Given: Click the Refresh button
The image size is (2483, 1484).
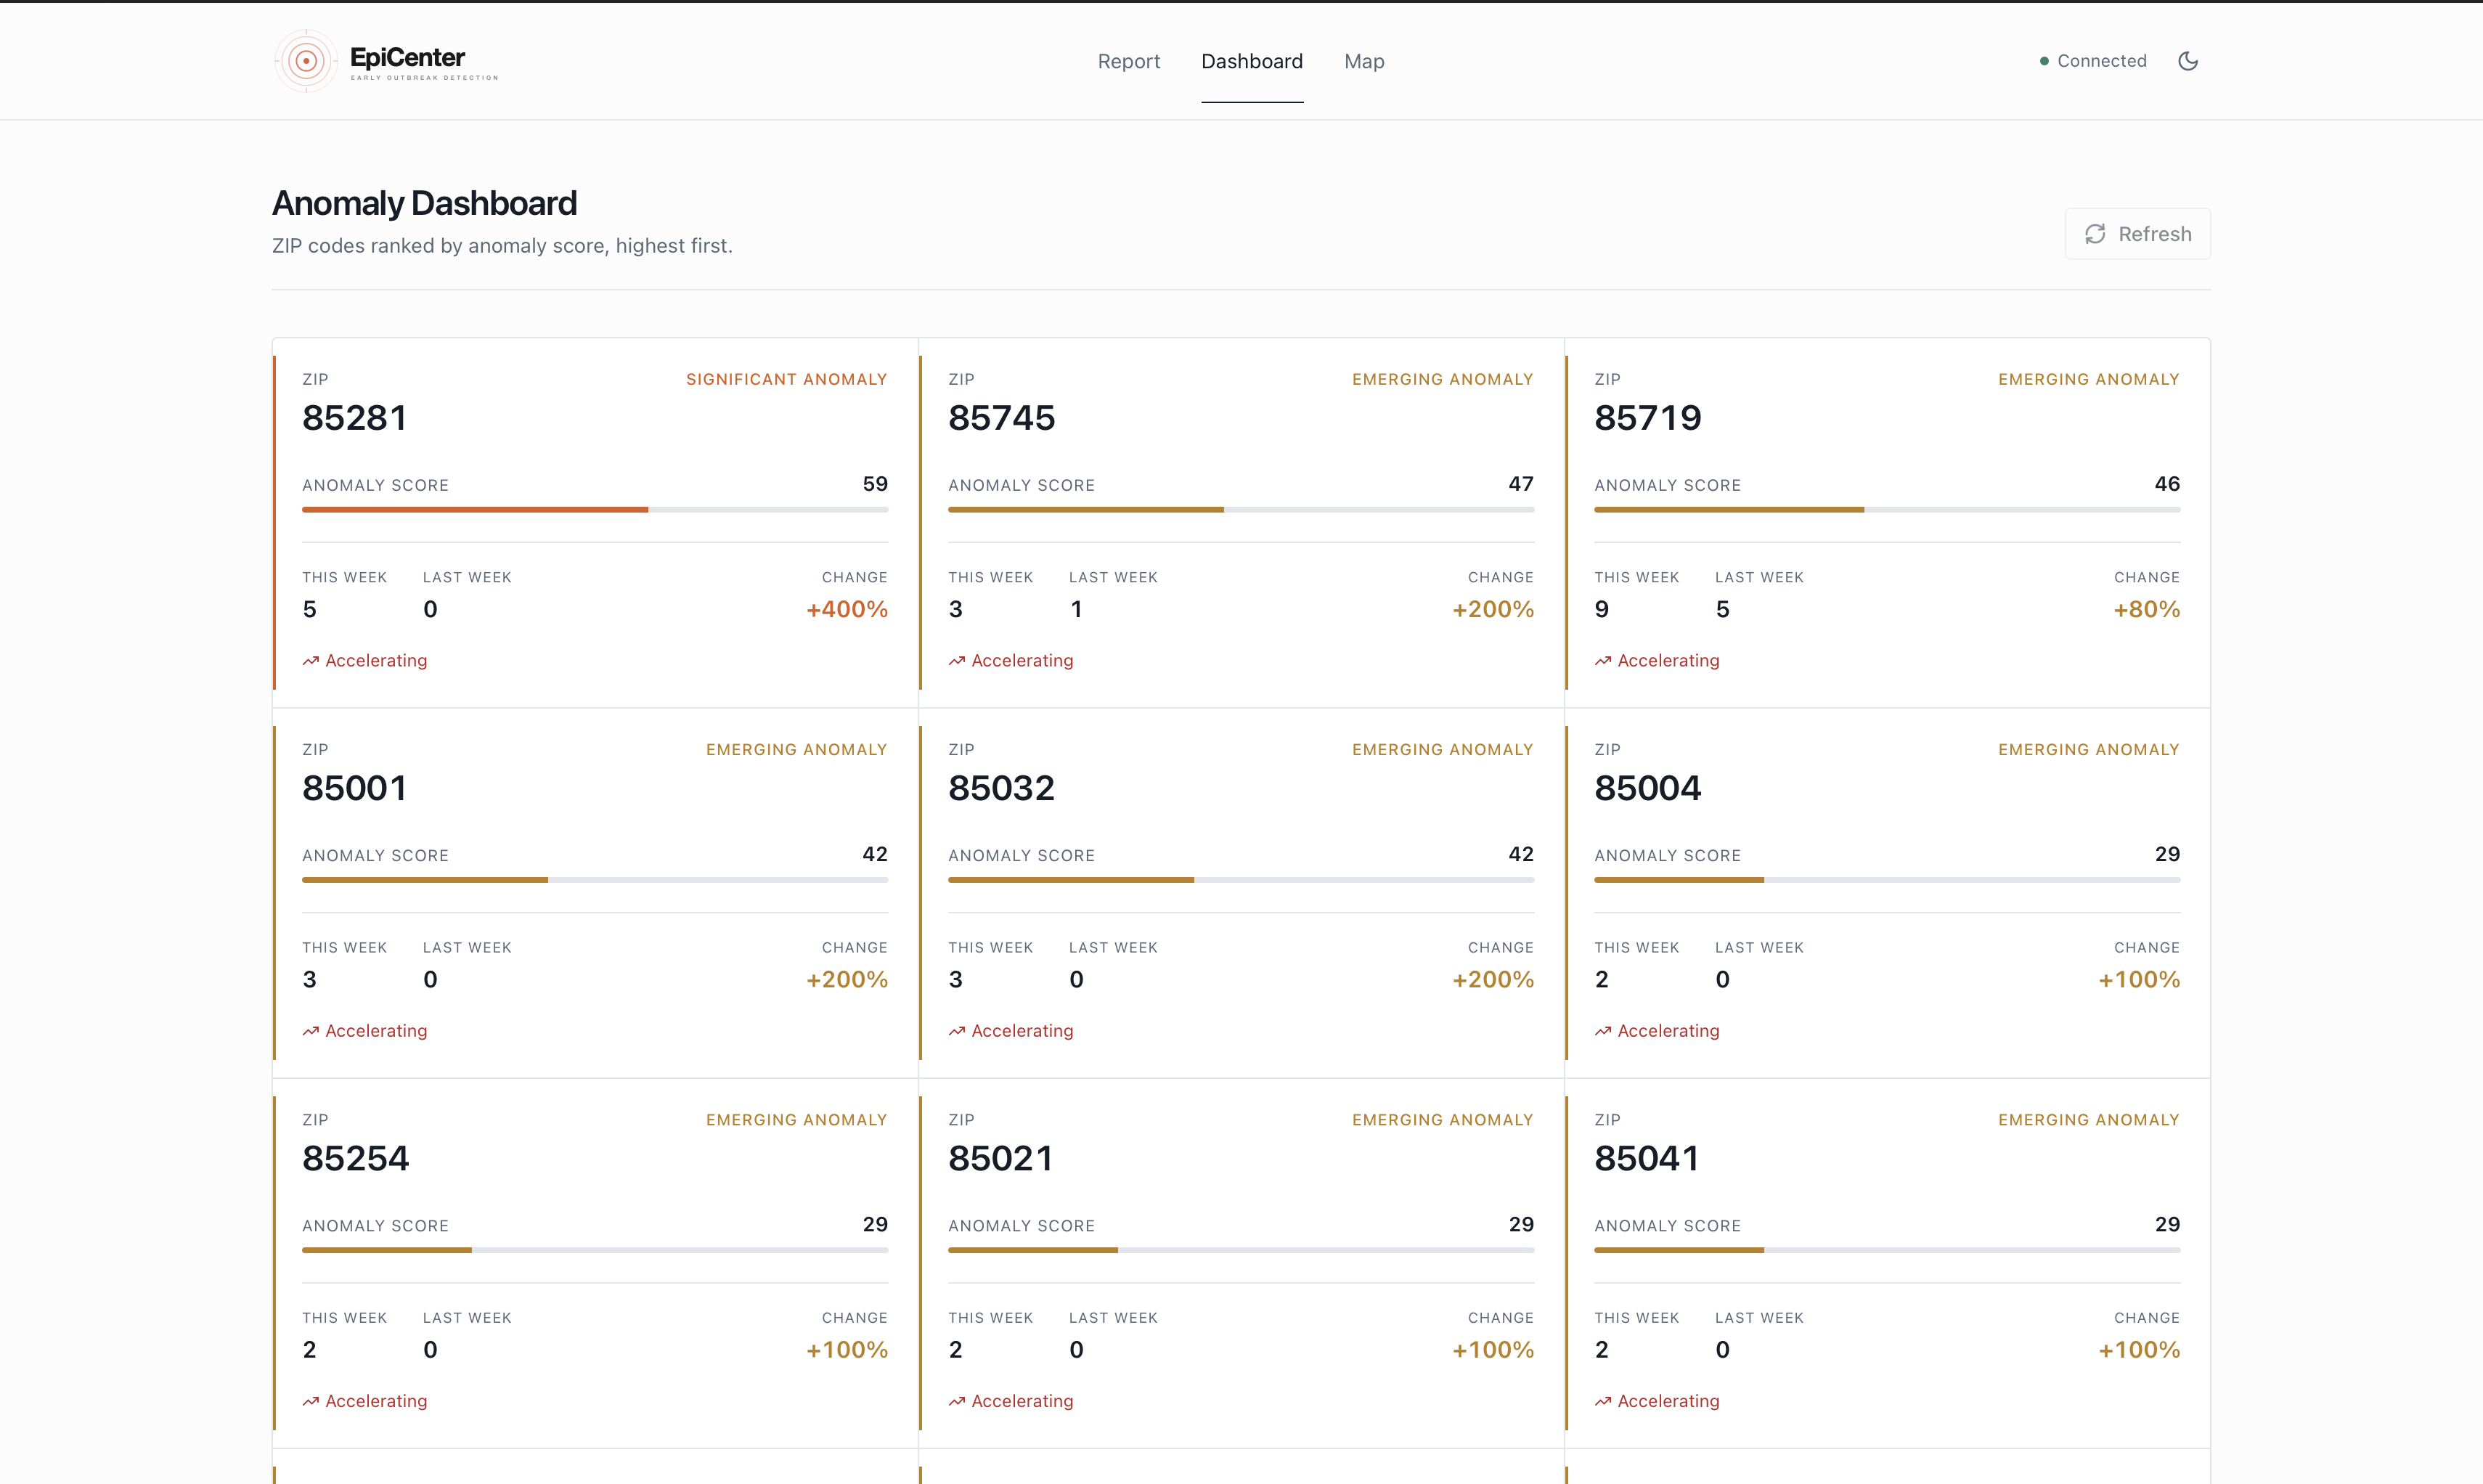Looking at the screenshot, I should point(2137,234).
